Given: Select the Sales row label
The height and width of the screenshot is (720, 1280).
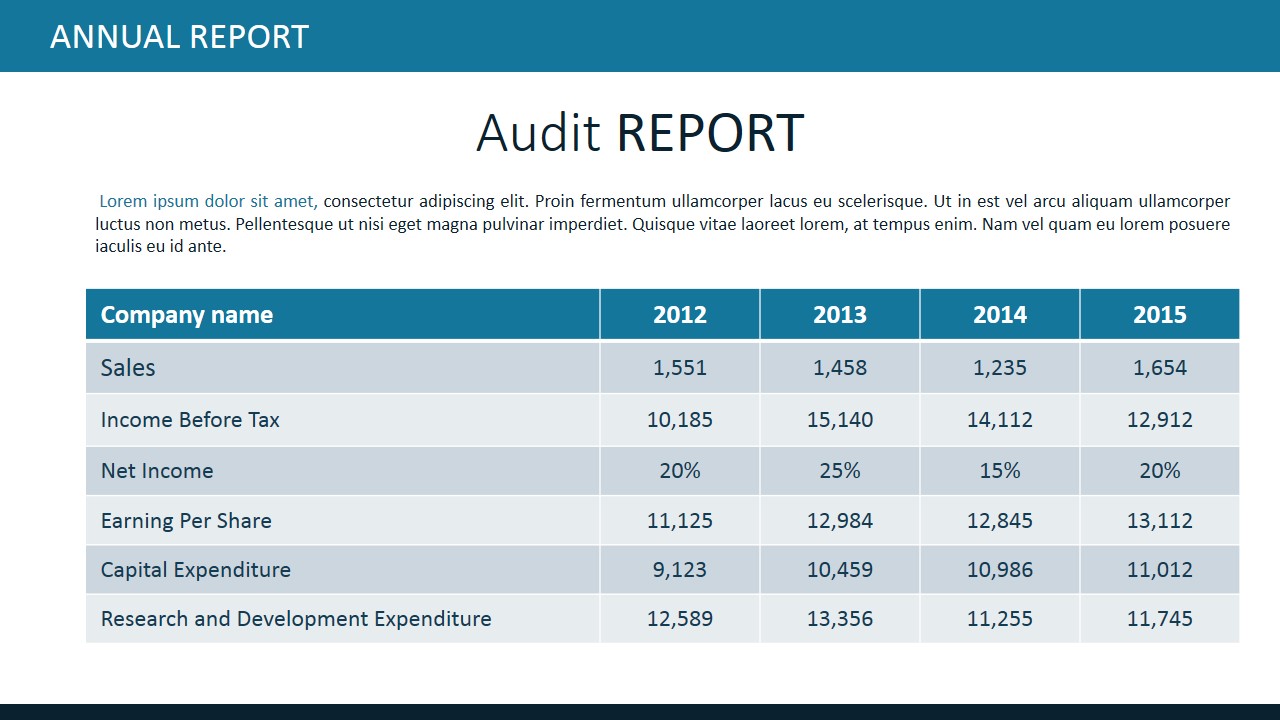Looking at the screenshot, I should pyautogui.click(x=128, y=368).
